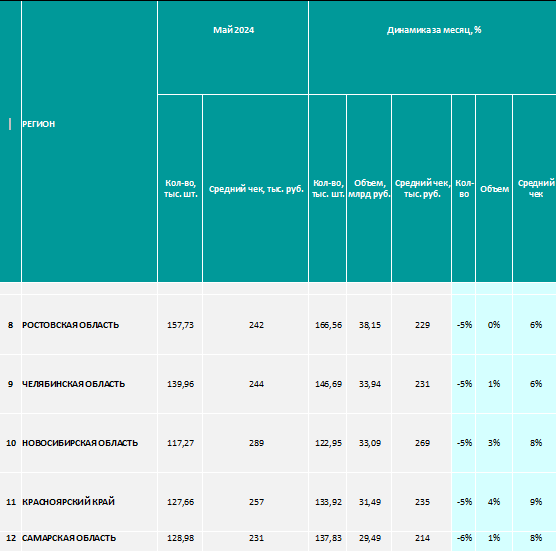Select value 244 in Челябинская row
Screen dimensions: 556x551
256,384
